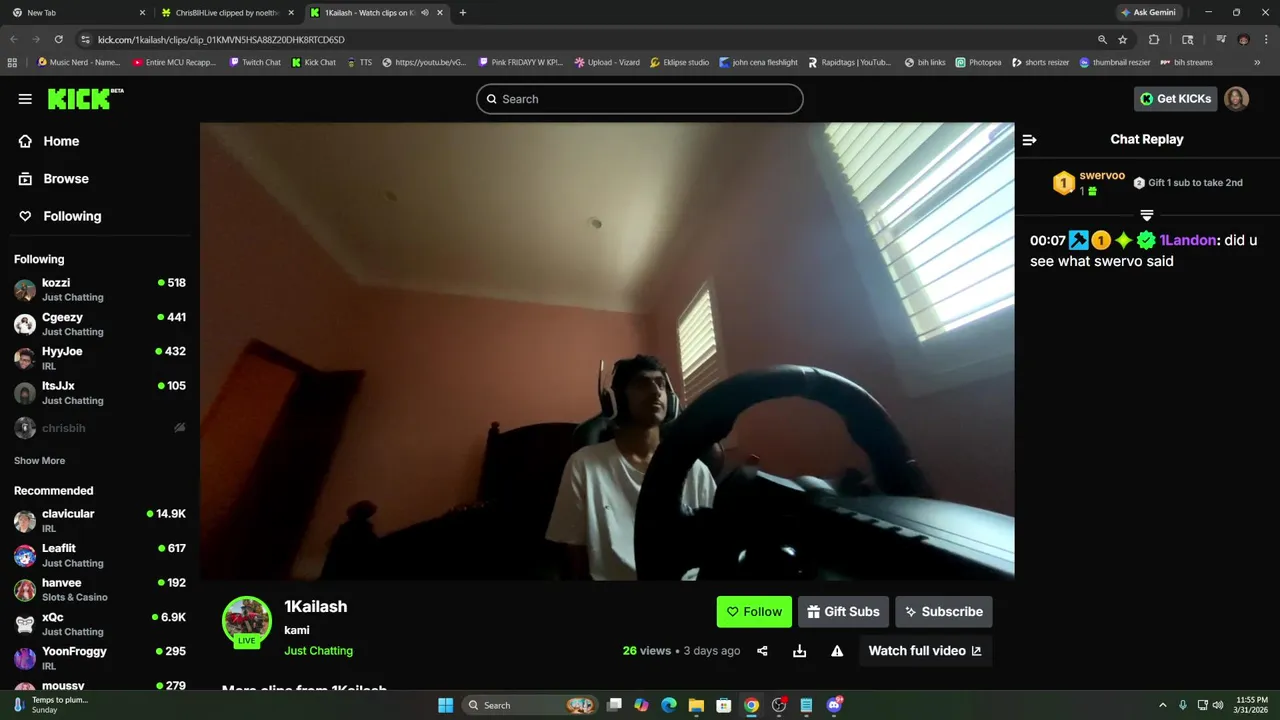This screenshot has height=720, width=1280.
Task: Open Microsoft Edge from the taskbar
Action: click(669, 705)
